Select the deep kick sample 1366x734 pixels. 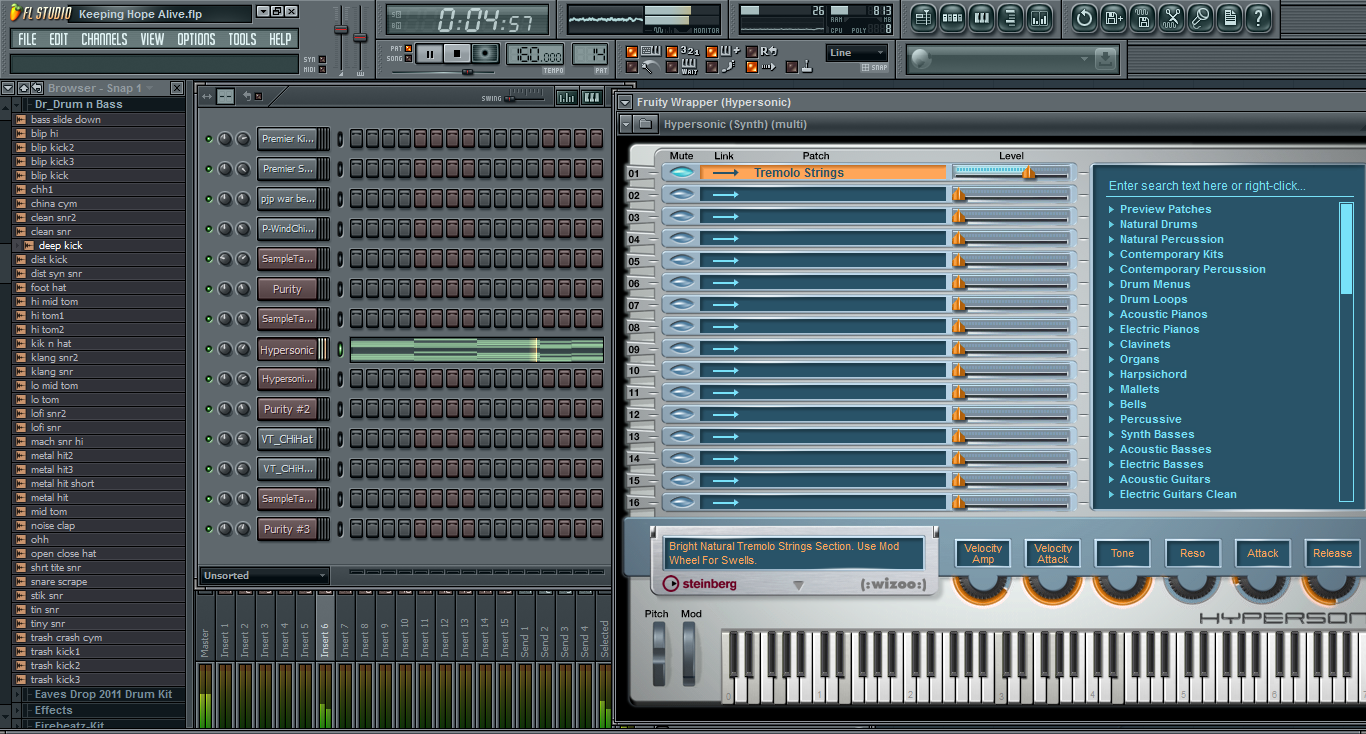61,245
